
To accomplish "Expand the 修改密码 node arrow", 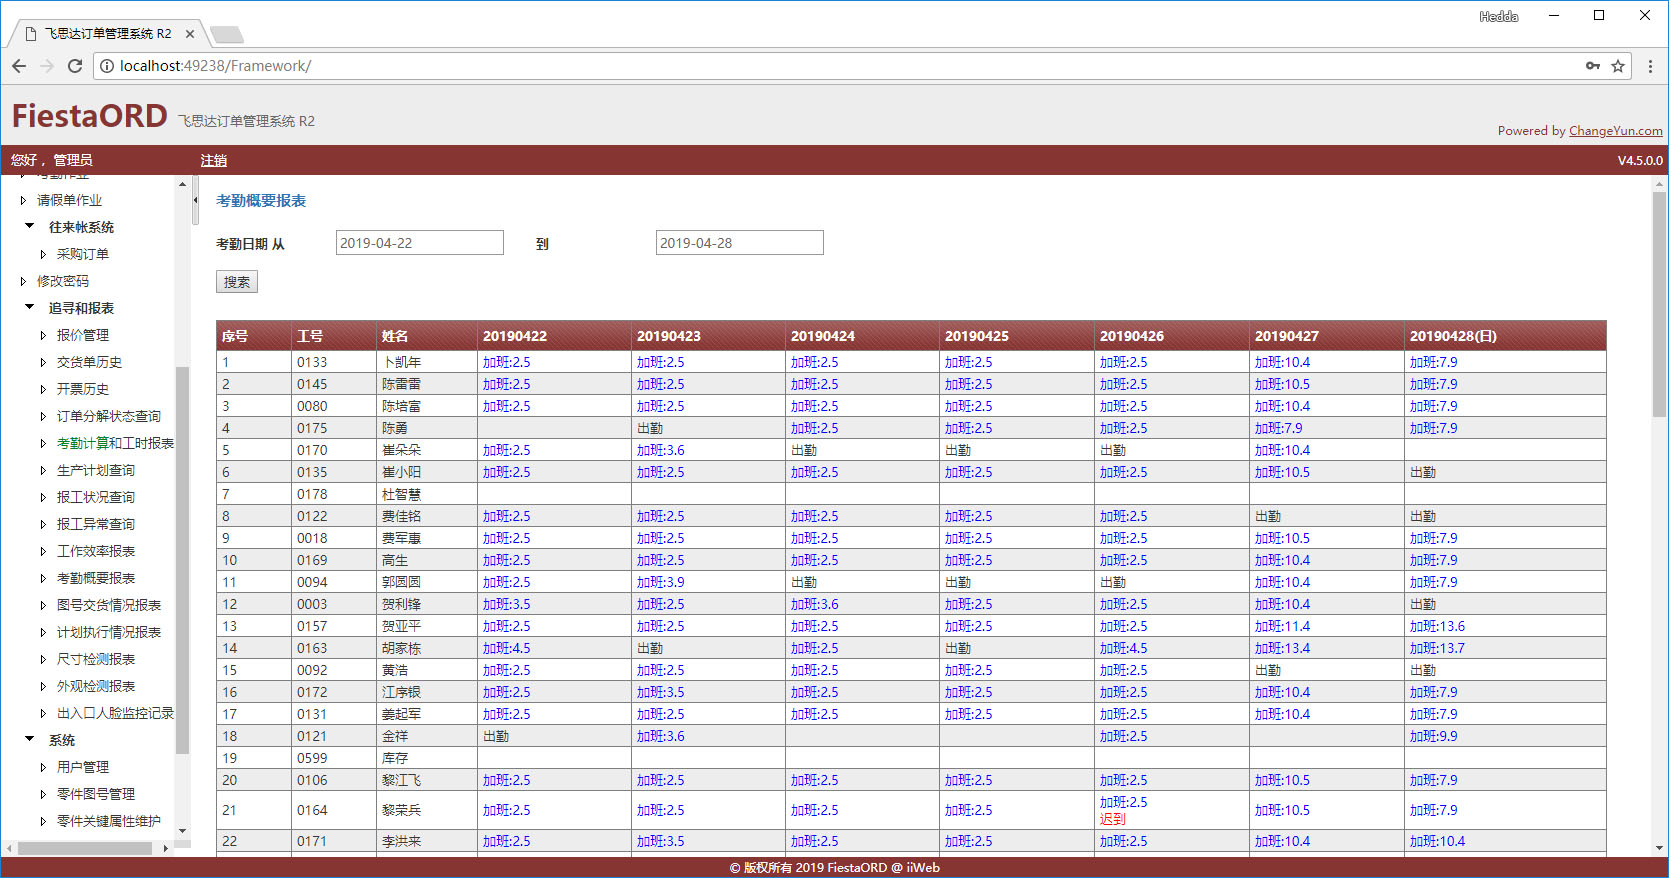I will 23,281.
